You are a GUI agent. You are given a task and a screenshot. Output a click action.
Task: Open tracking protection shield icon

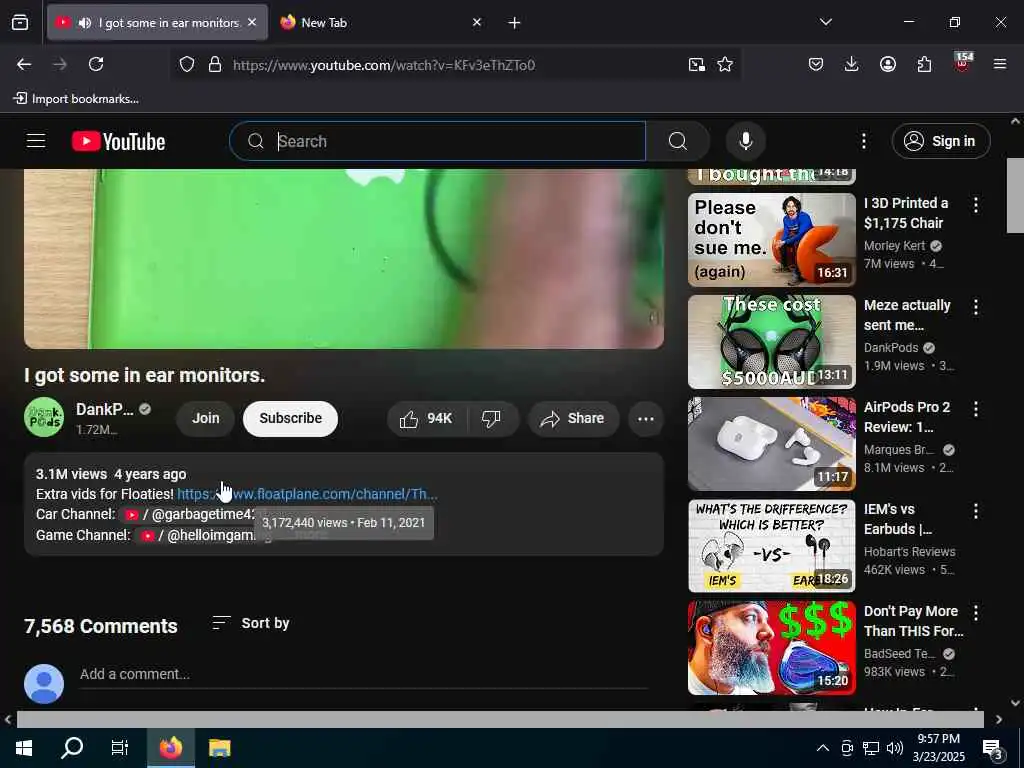pos(187,64)
